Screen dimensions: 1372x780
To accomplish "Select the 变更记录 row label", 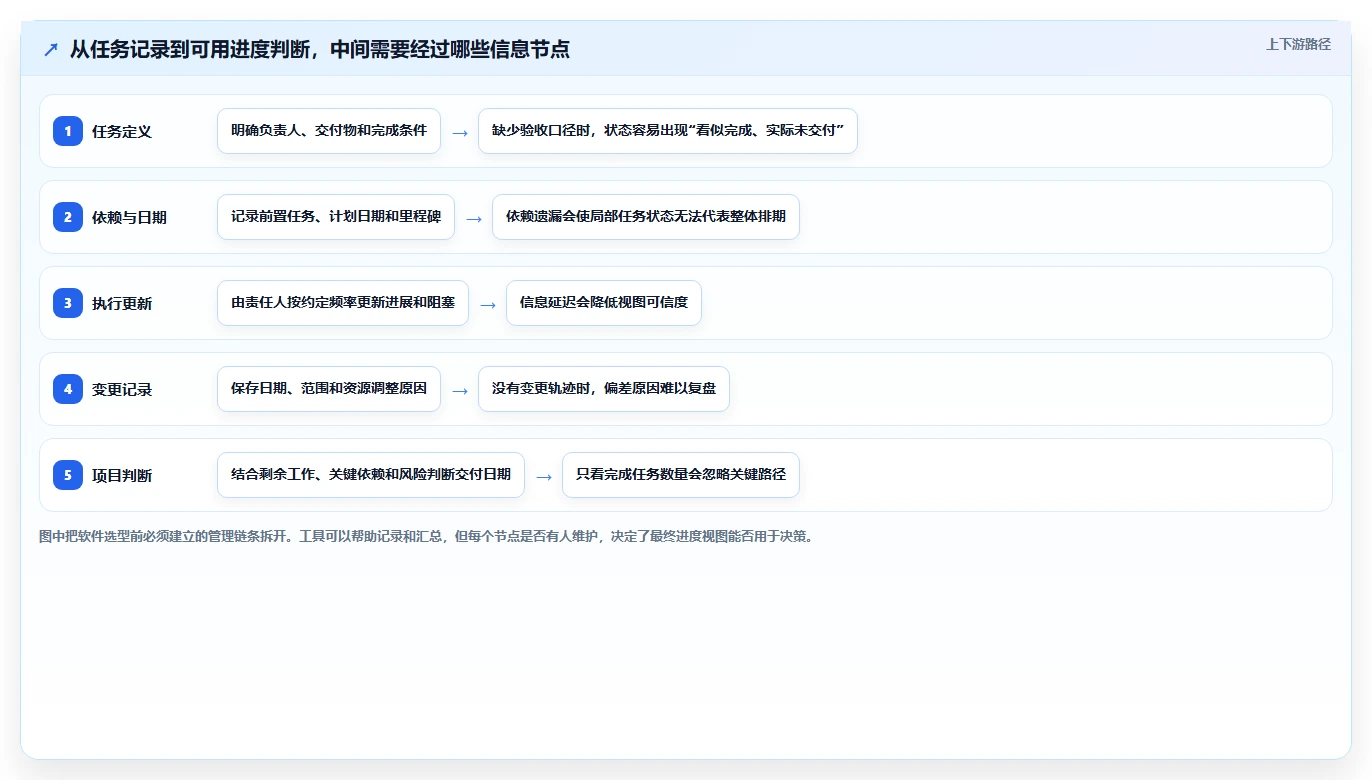I will coord(122,389).
